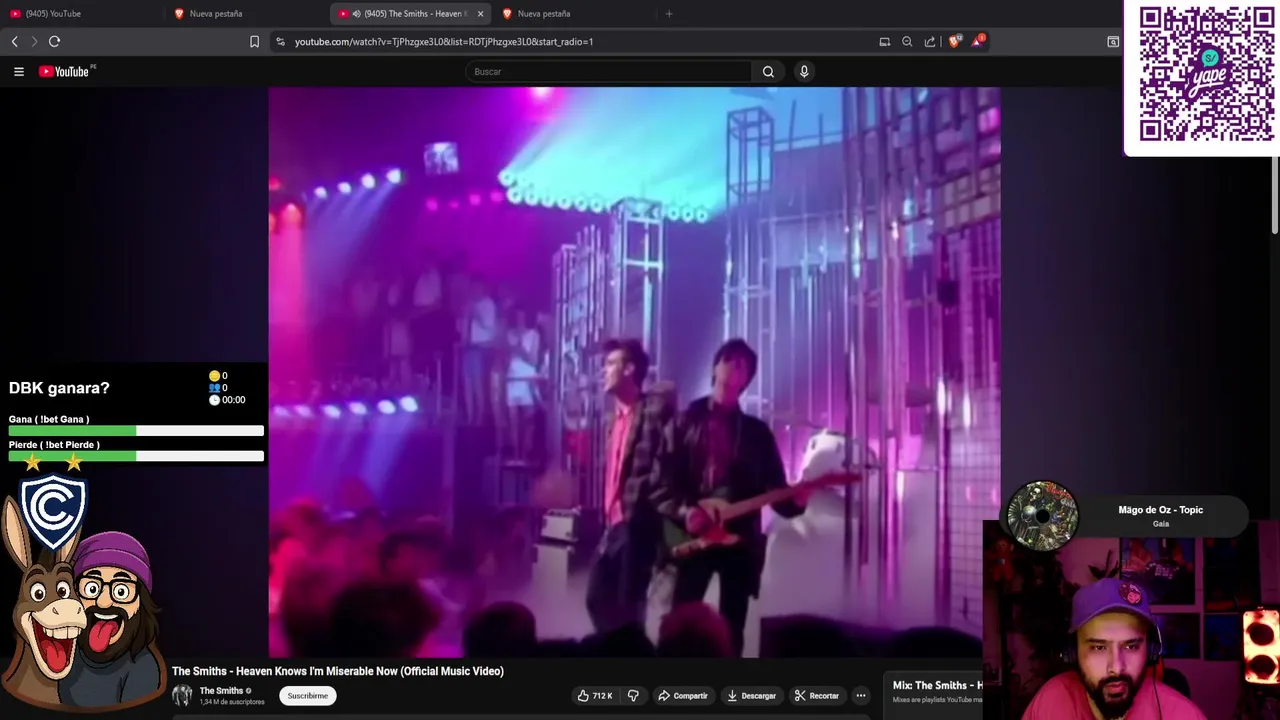Open The Smiths channel name link
Image resolution: width=1280 pixels, height=720 pixels.
(221, 690)
